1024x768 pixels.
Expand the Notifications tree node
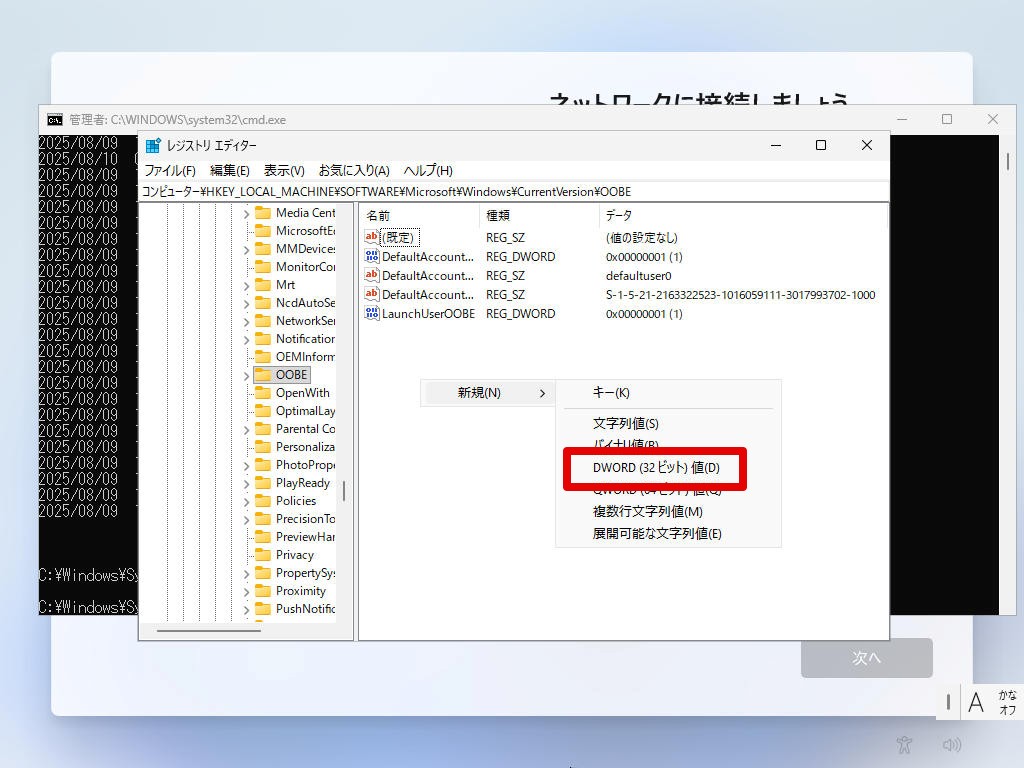(x=246, y=340)
